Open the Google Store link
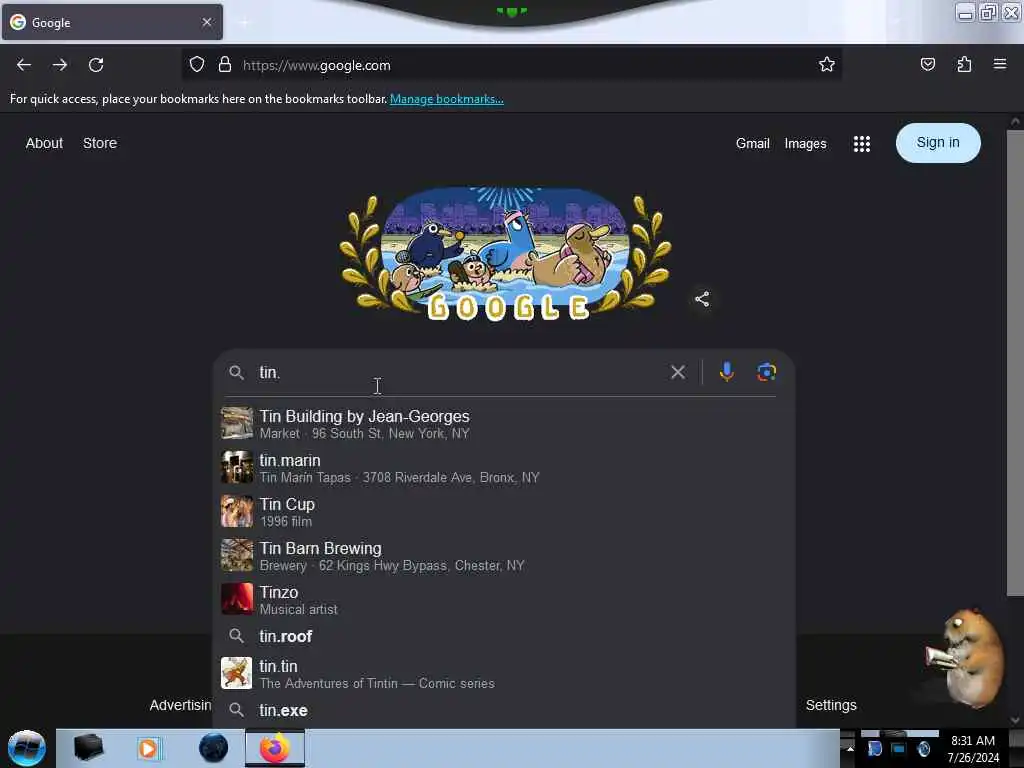 click(x=100, y=143)
